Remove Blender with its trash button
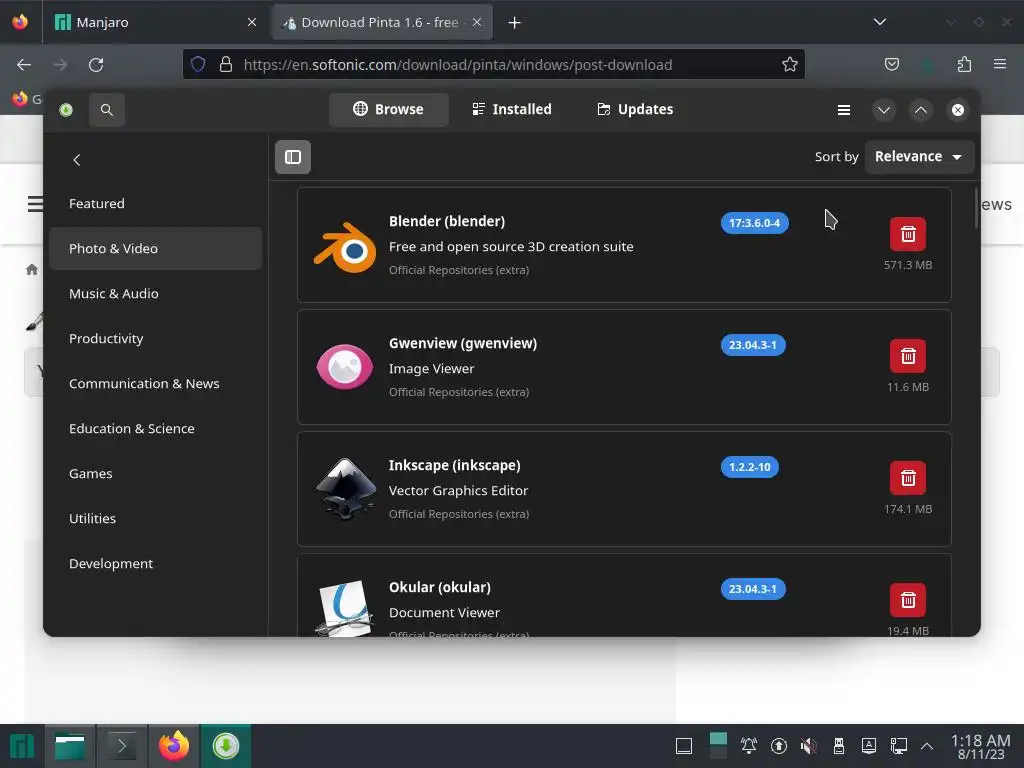 click(908, 234)
